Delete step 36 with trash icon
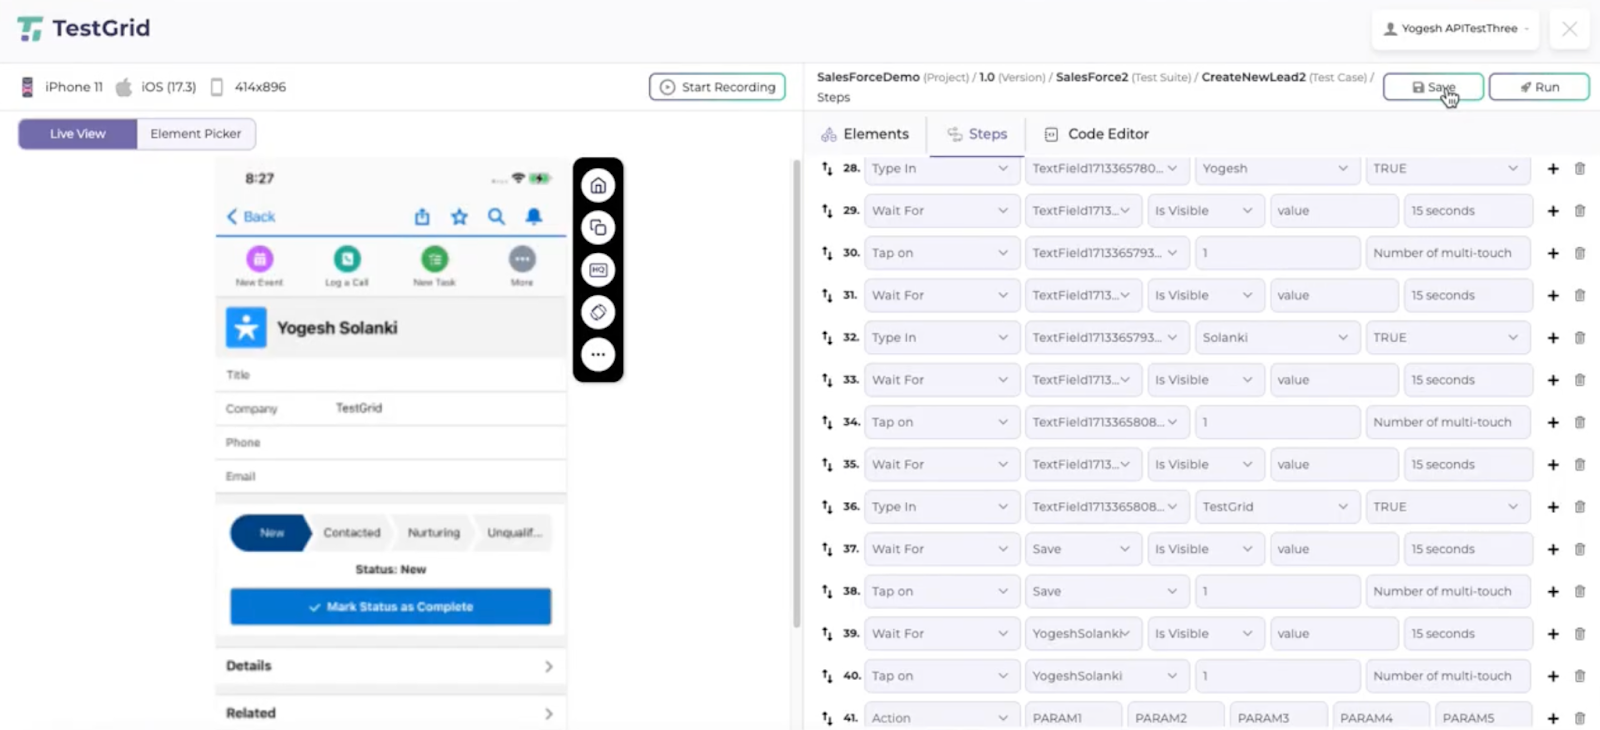This screenshot has height=730, width=1600. pyautogui.click(x=1580, y=507)
